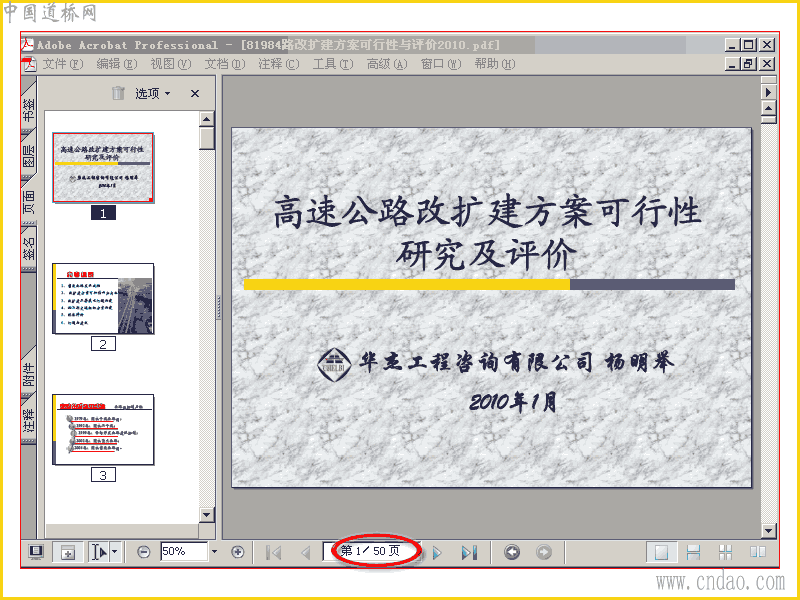Click the zoom in plus icon

[x=237, y=552]
